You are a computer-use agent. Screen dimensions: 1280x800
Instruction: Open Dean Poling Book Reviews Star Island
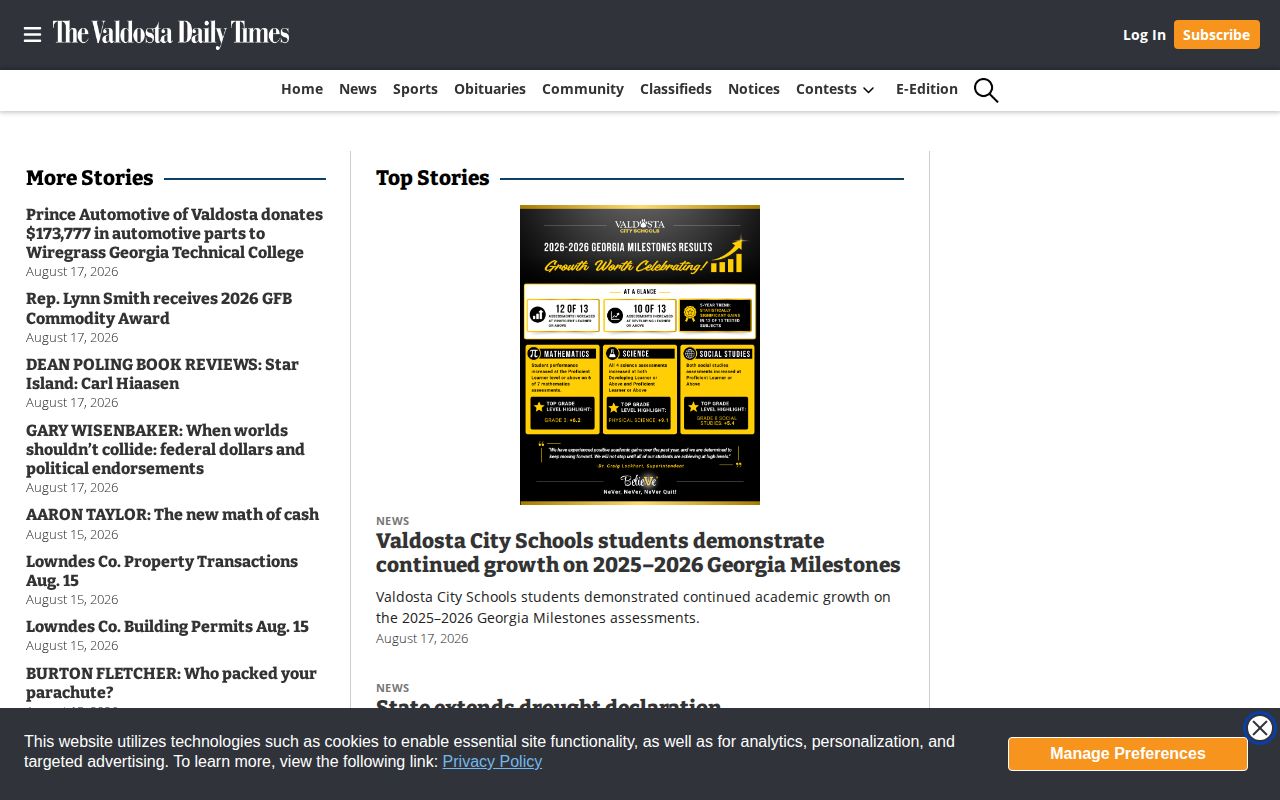pos(162,374)
